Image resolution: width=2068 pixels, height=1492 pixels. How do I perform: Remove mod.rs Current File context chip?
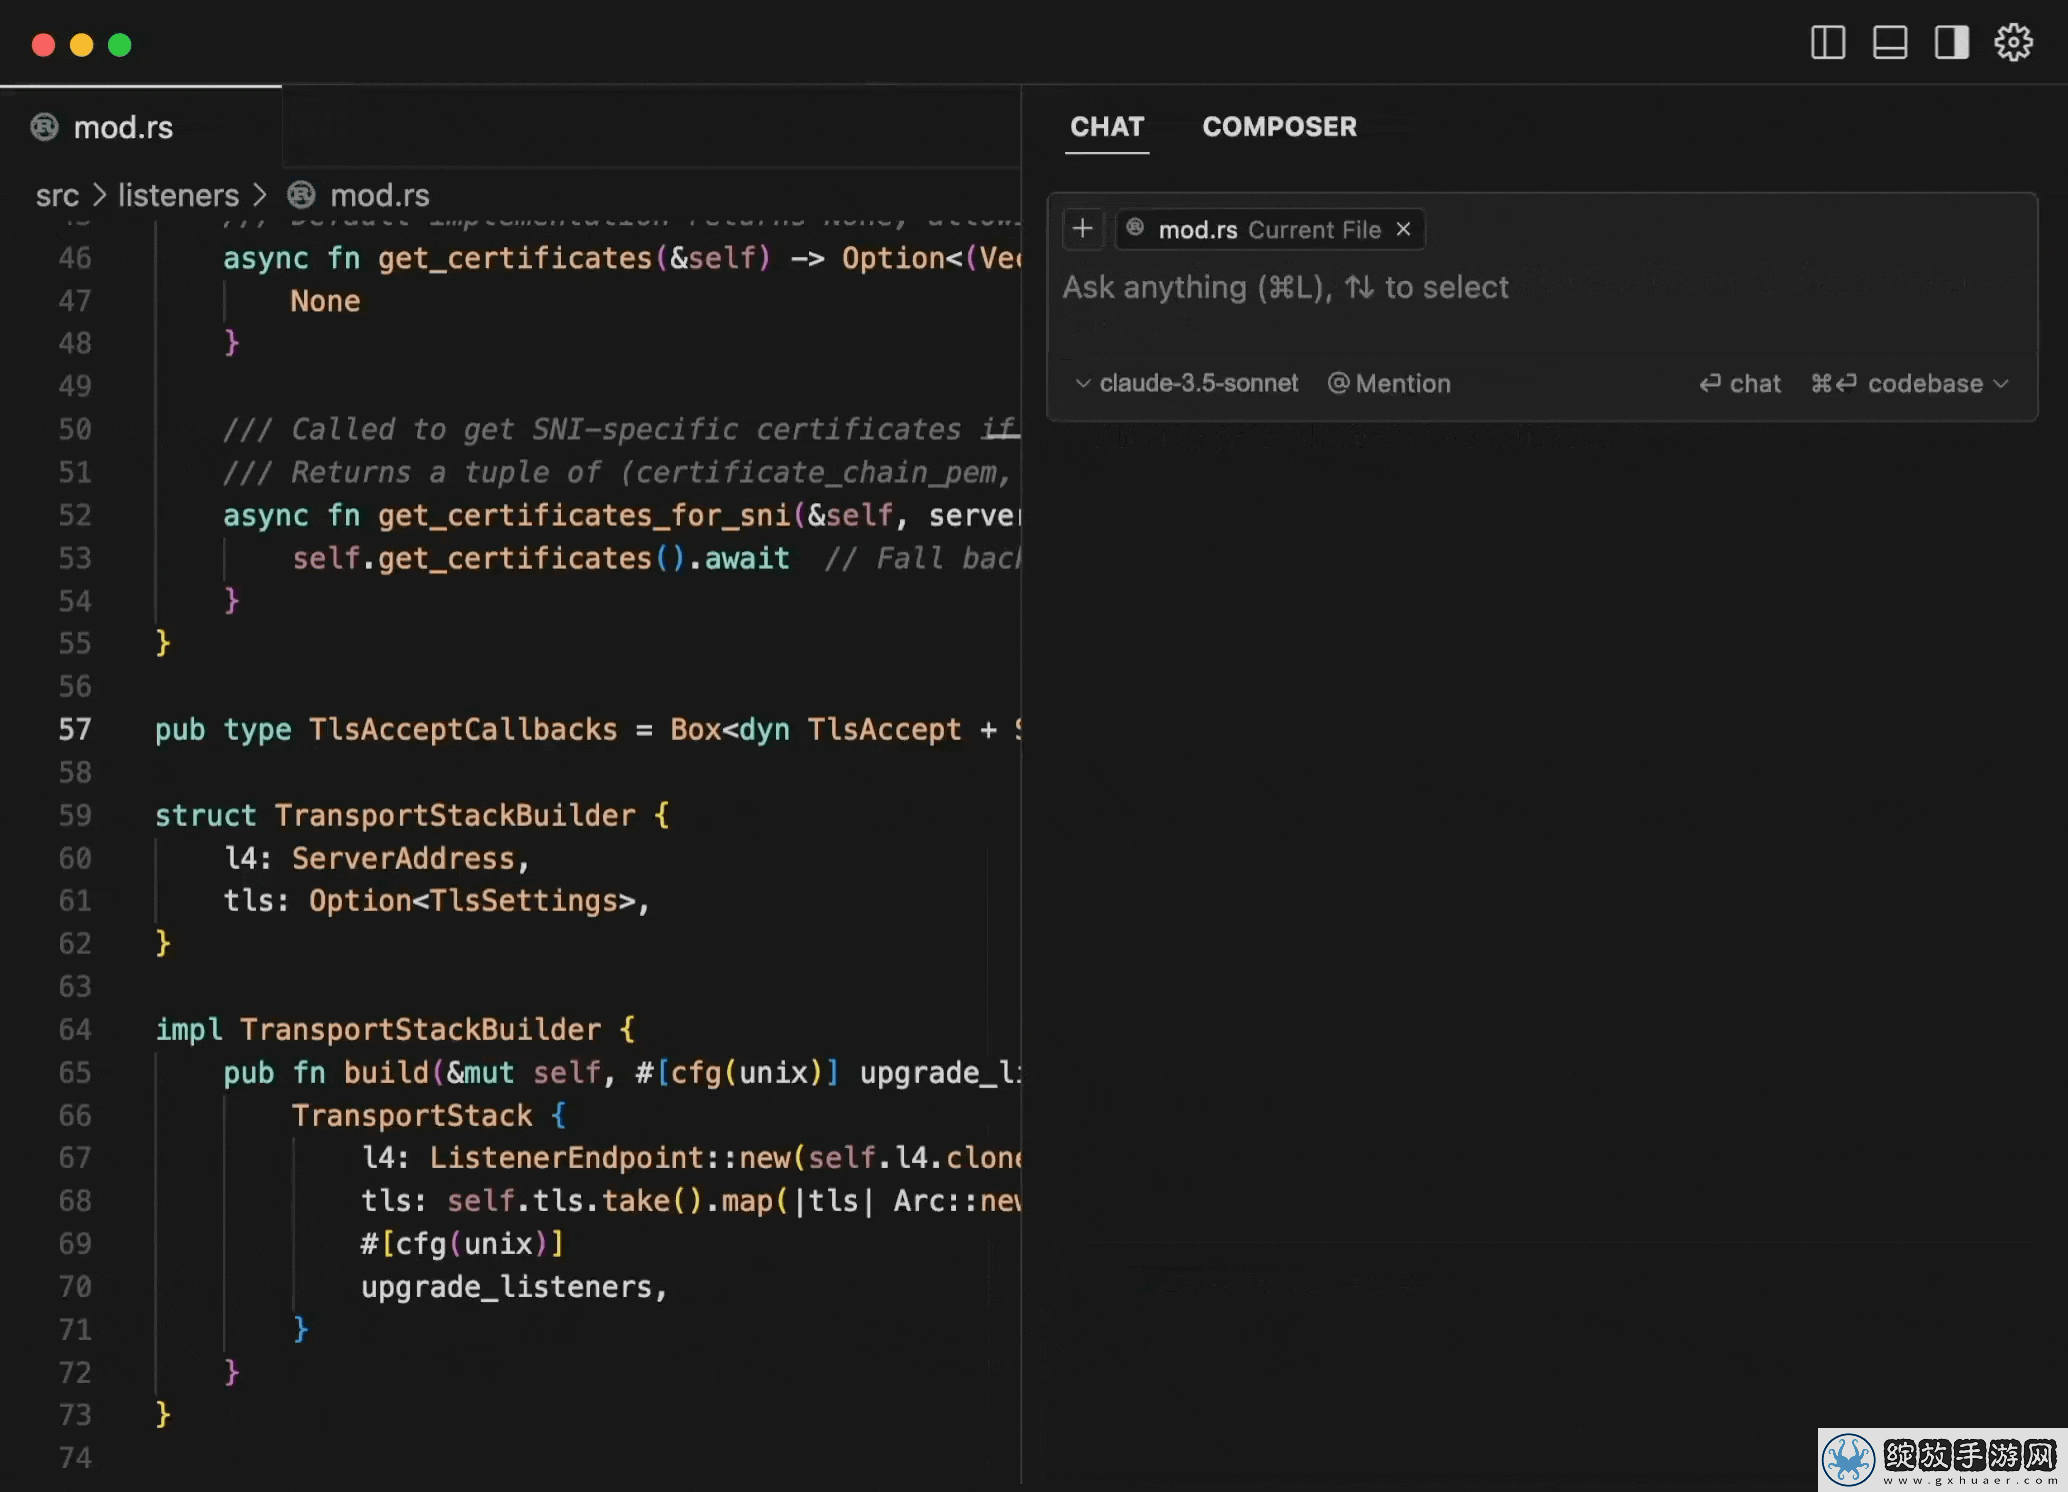1404,229
